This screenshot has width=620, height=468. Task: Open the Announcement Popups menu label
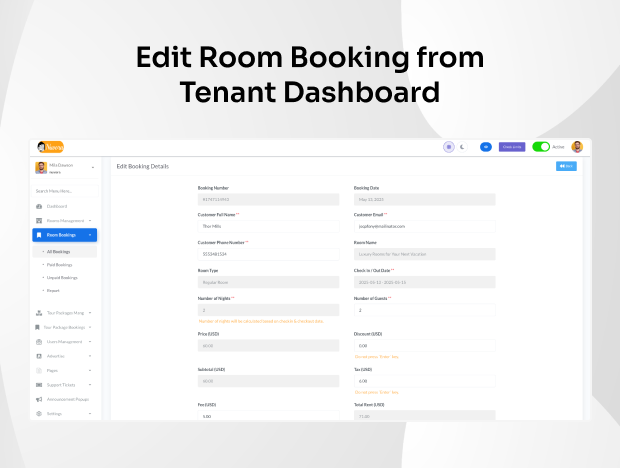(68, 399)
